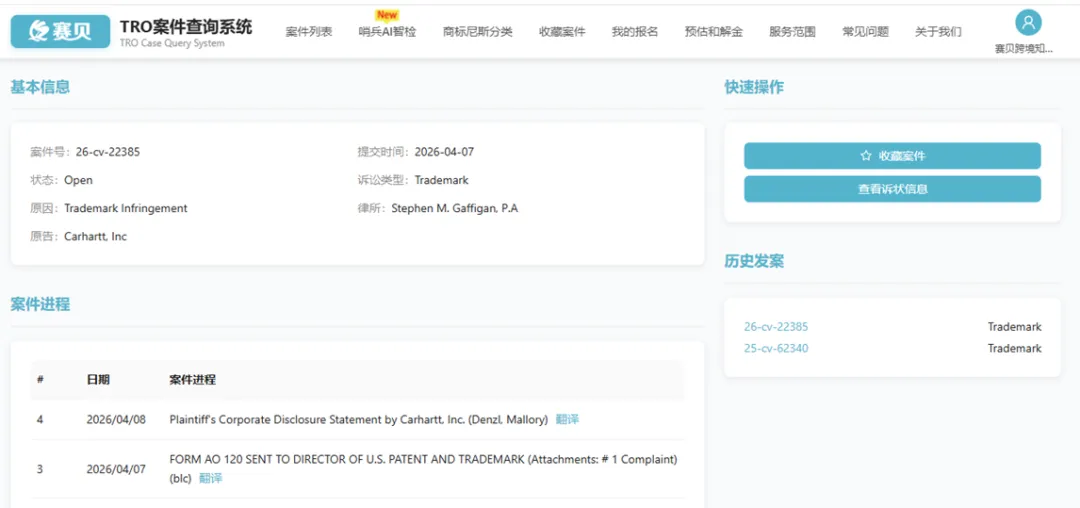Click the 历史发案 section heading

754,262
